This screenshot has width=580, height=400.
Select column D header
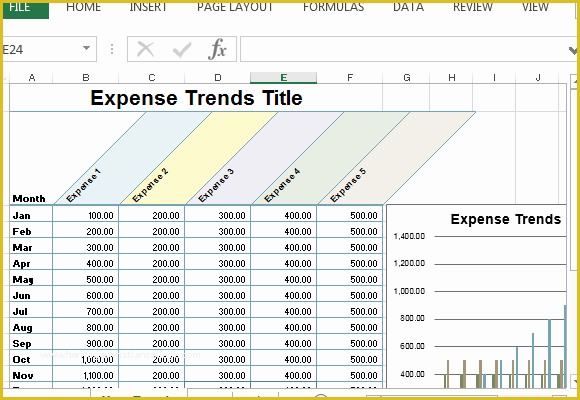click(x=218, y=78)
